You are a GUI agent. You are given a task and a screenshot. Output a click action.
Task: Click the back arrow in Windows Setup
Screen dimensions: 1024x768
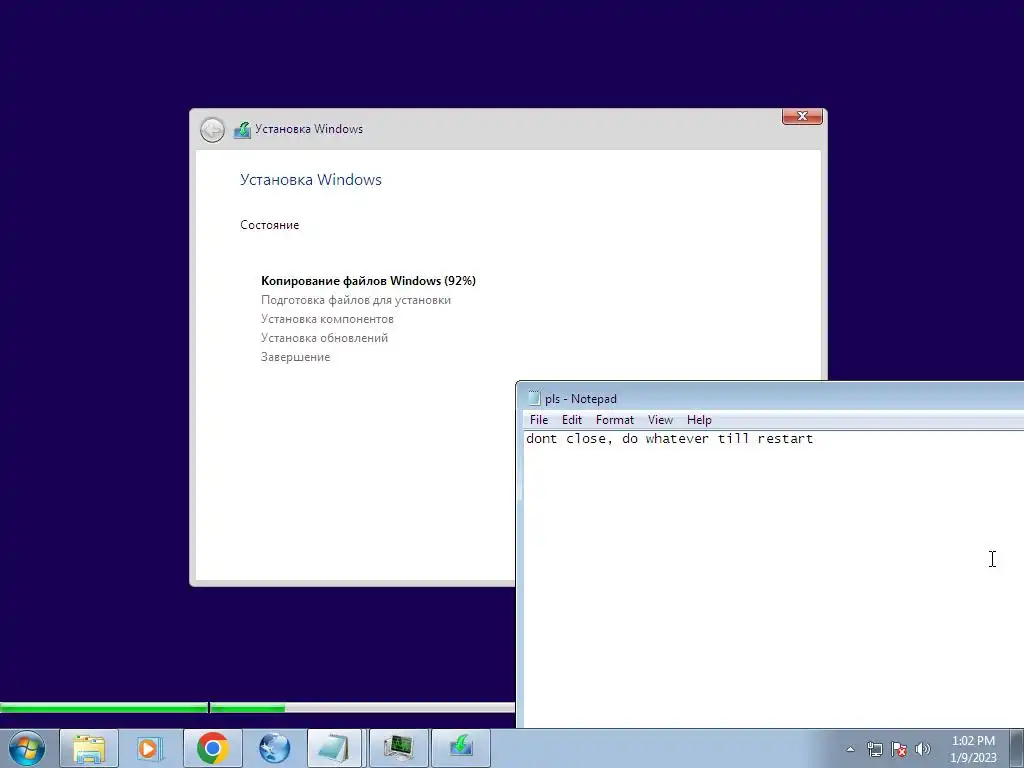click(x=212, y=130)
